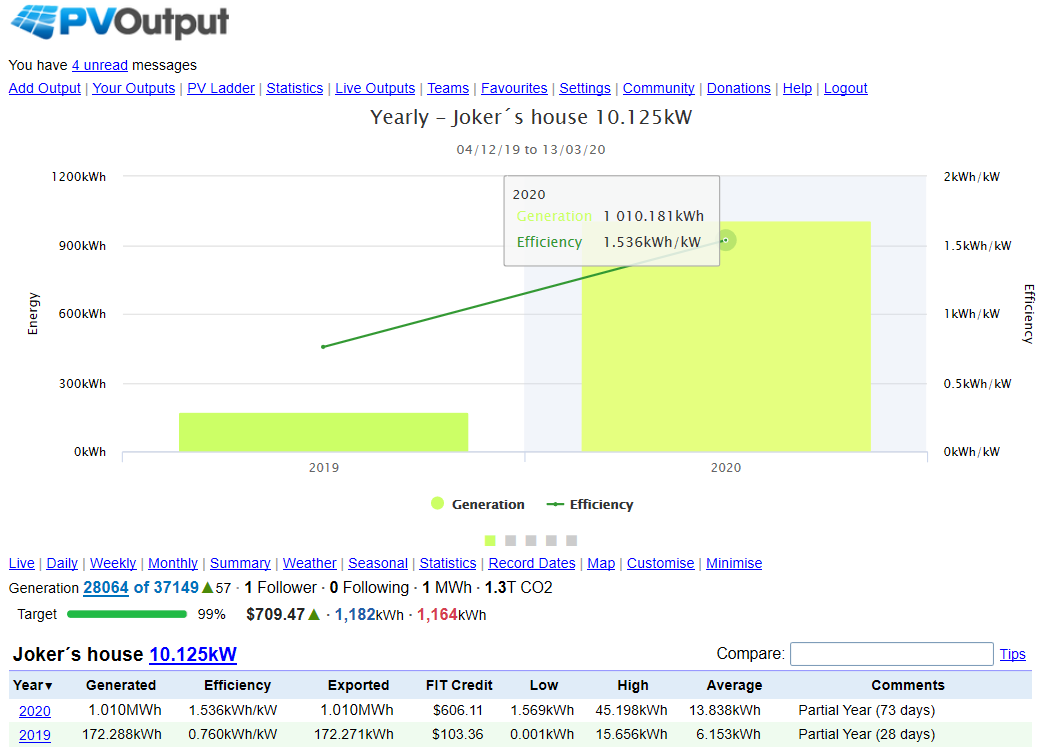Open Favourites
The image size is (1039, 747).
514,88
